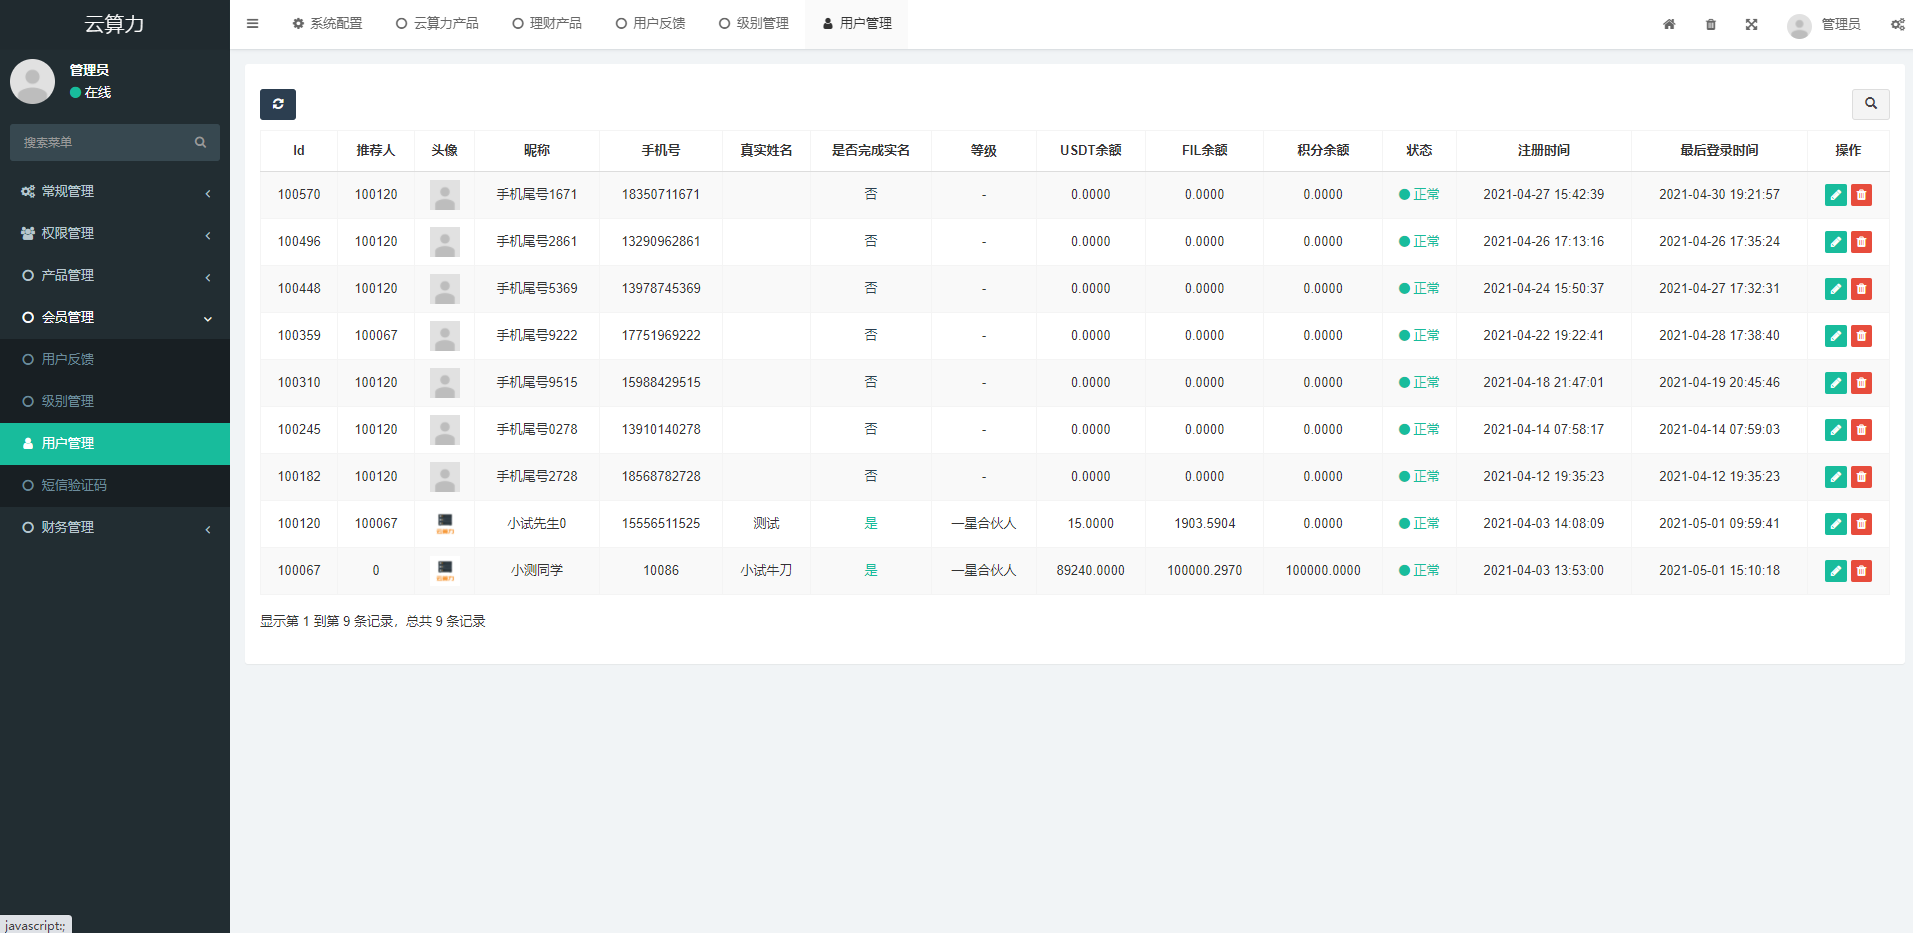Viewport: 1913px width, 933px height.
Task: Click the avatar thumbnail of user 100067
Action: point(444,570)
